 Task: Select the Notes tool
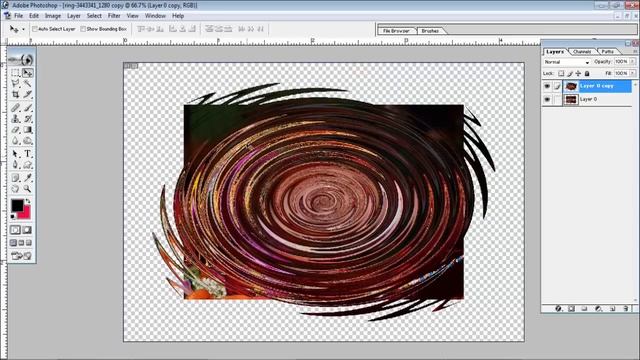[x=16, y=178]
